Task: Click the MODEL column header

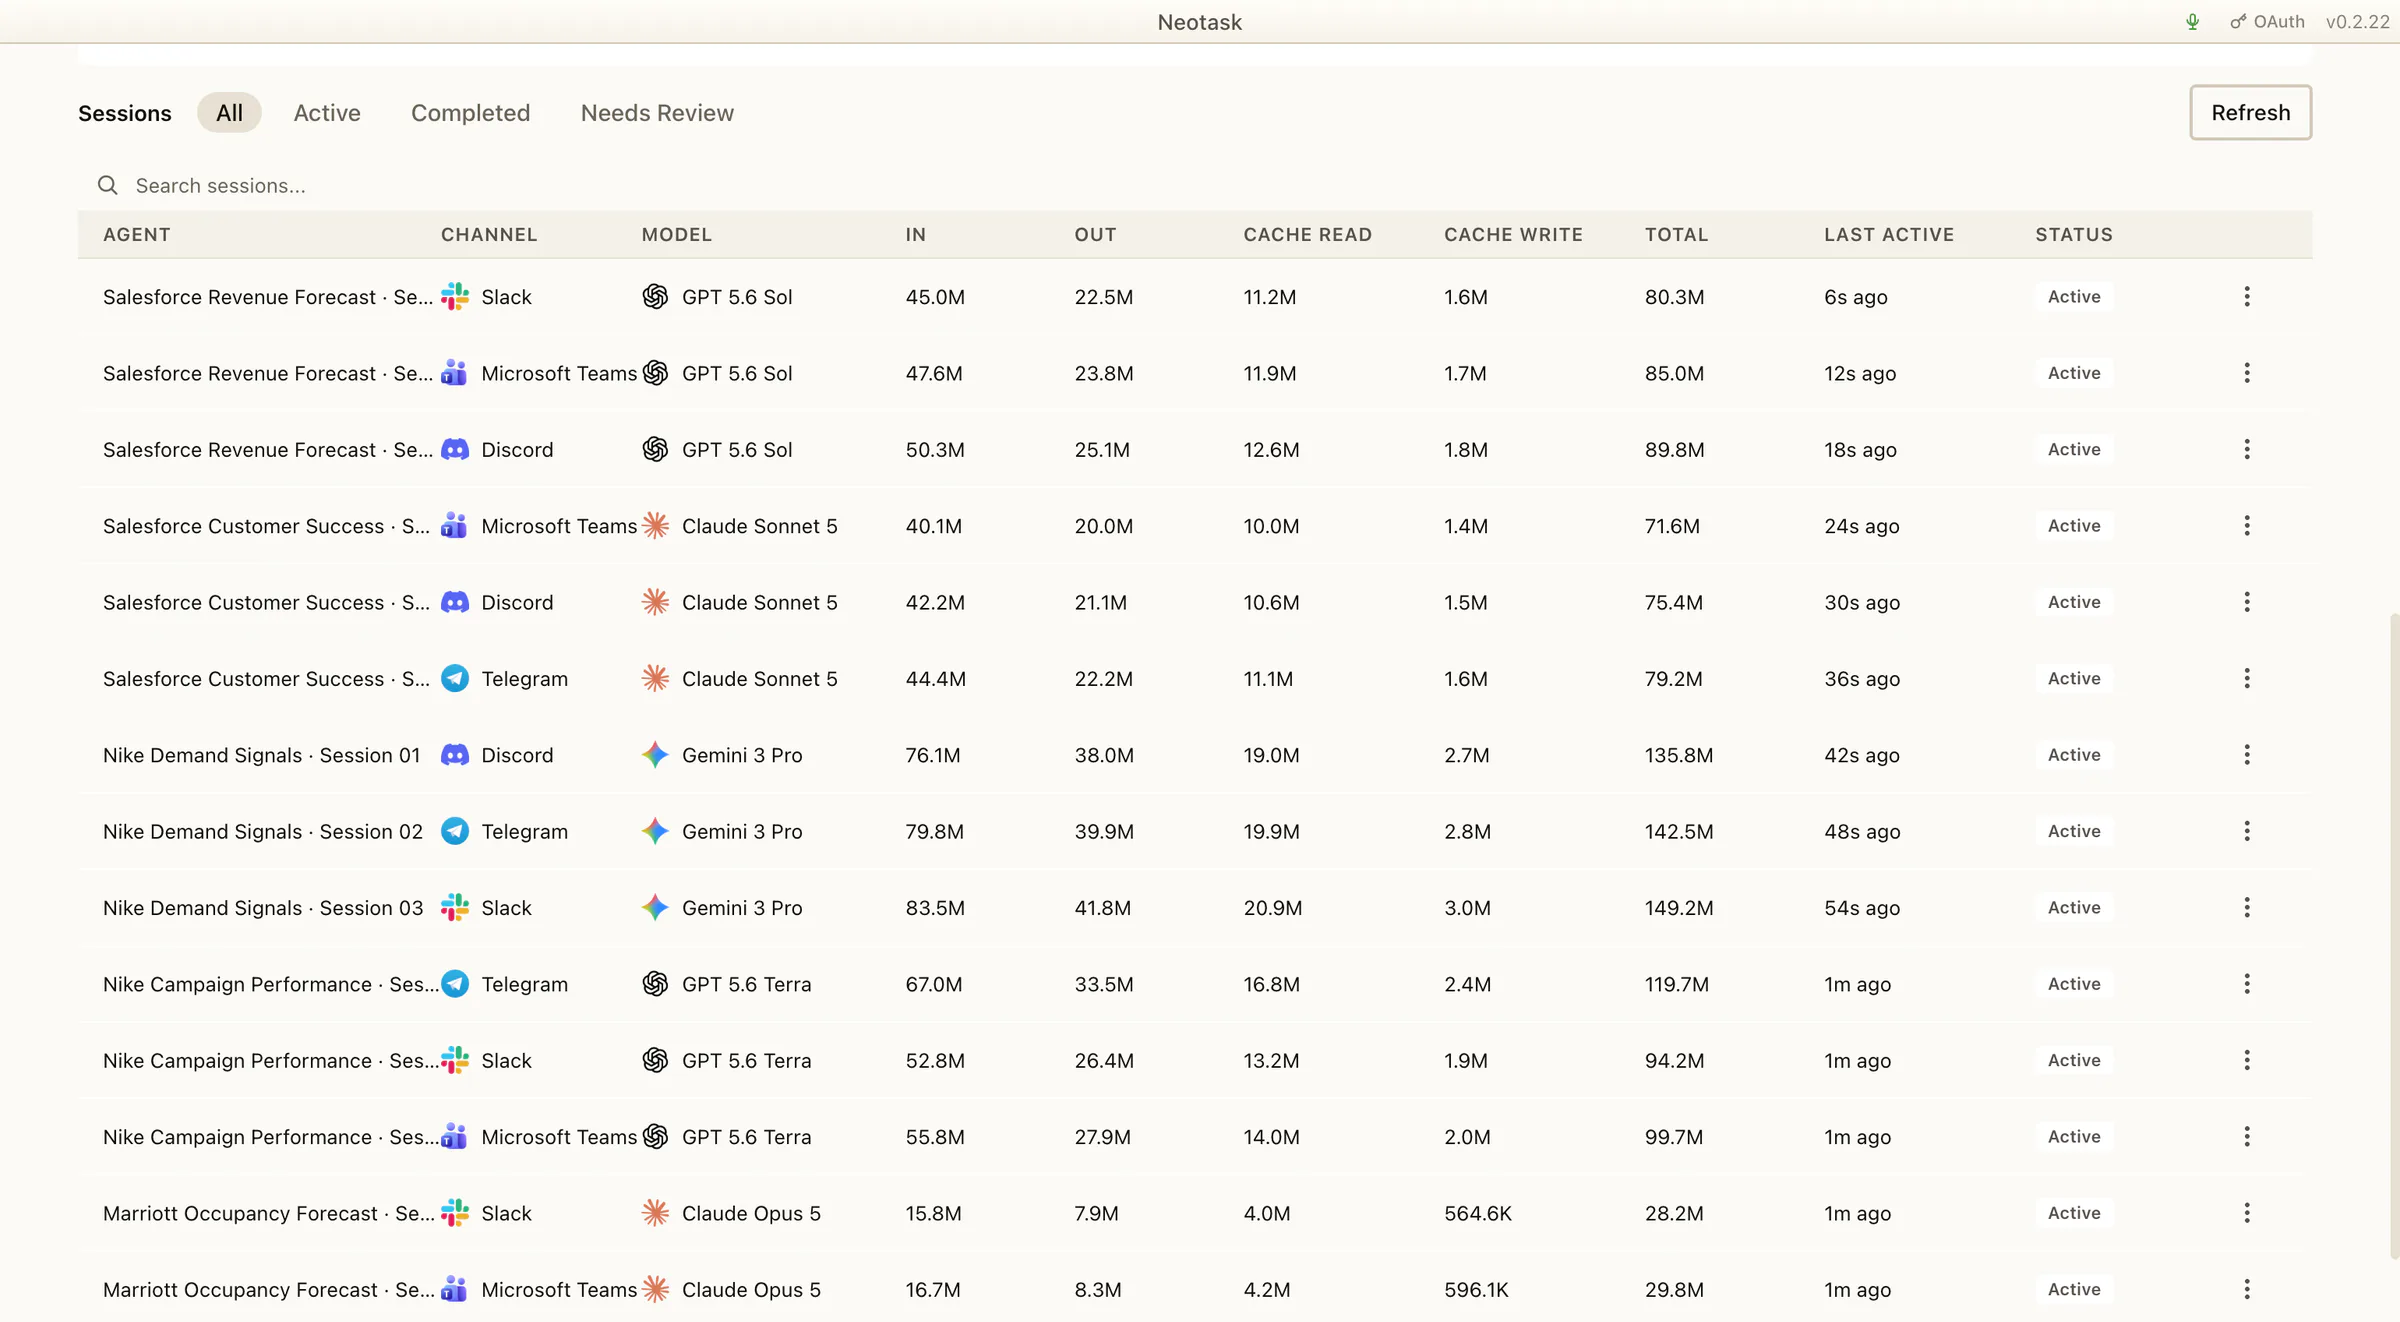Action: point(677,235)
